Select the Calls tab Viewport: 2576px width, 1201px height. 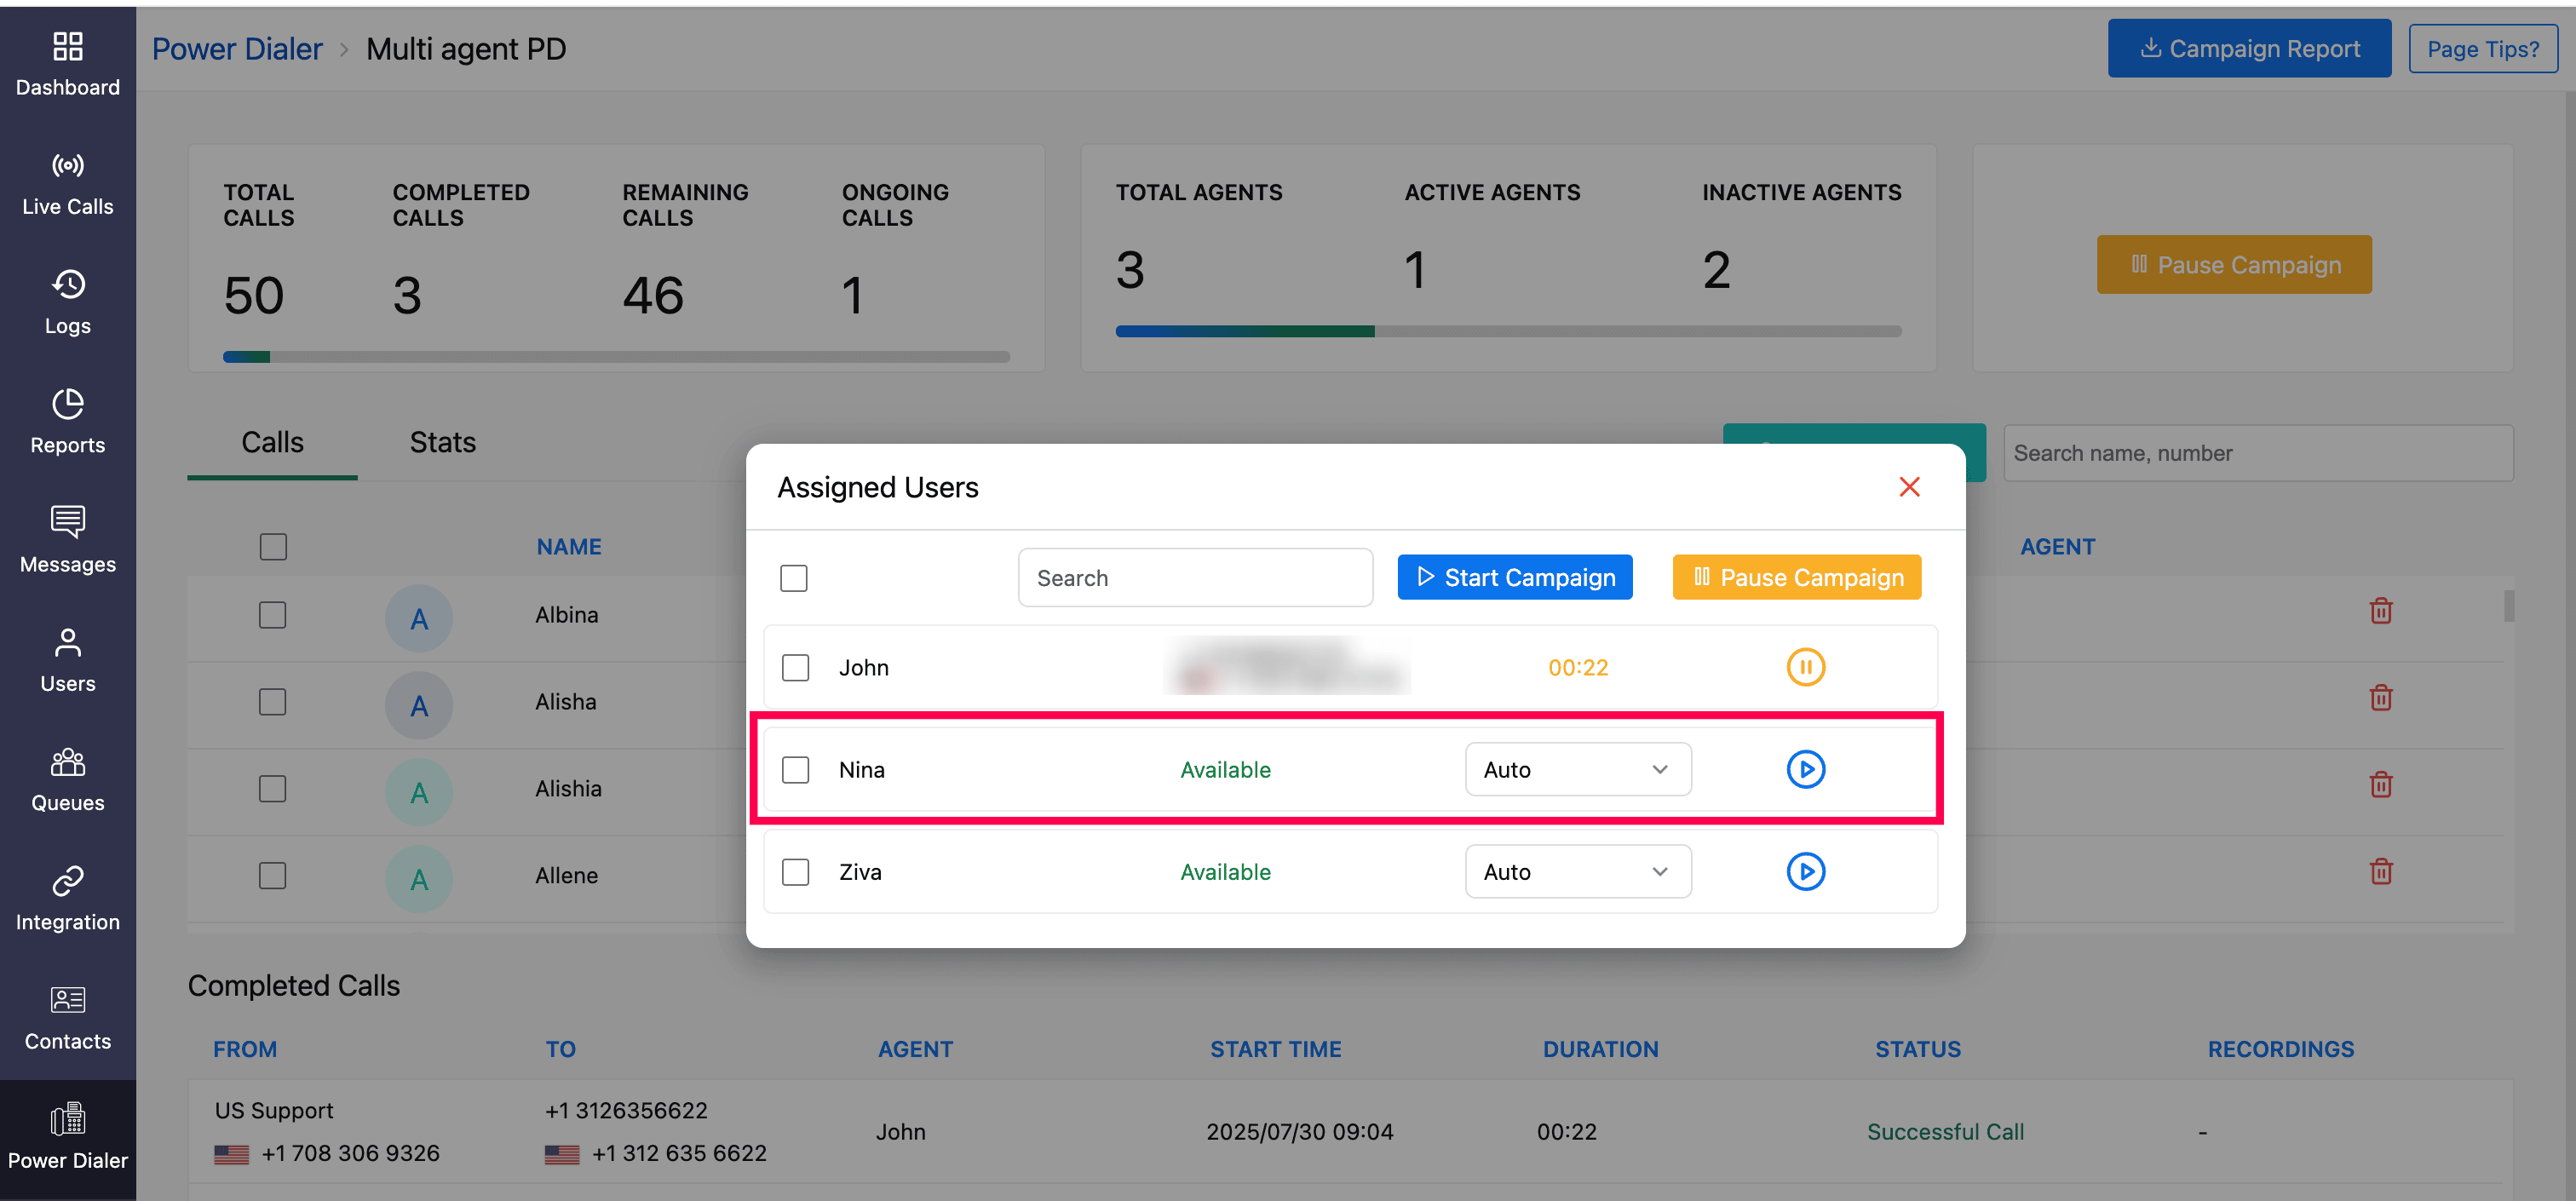[x=272, y=442]
